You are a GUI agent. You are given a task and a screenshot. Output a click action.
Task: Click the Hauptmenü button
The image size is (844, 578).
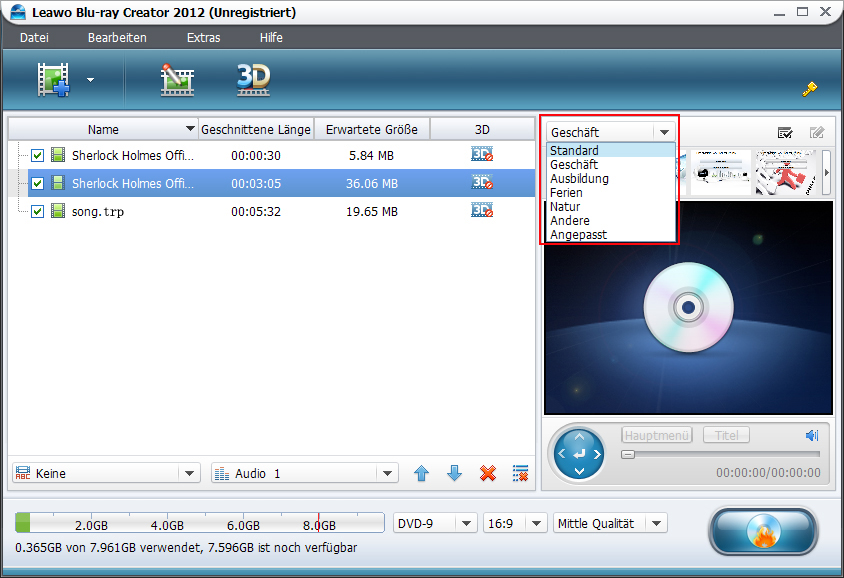657,435
